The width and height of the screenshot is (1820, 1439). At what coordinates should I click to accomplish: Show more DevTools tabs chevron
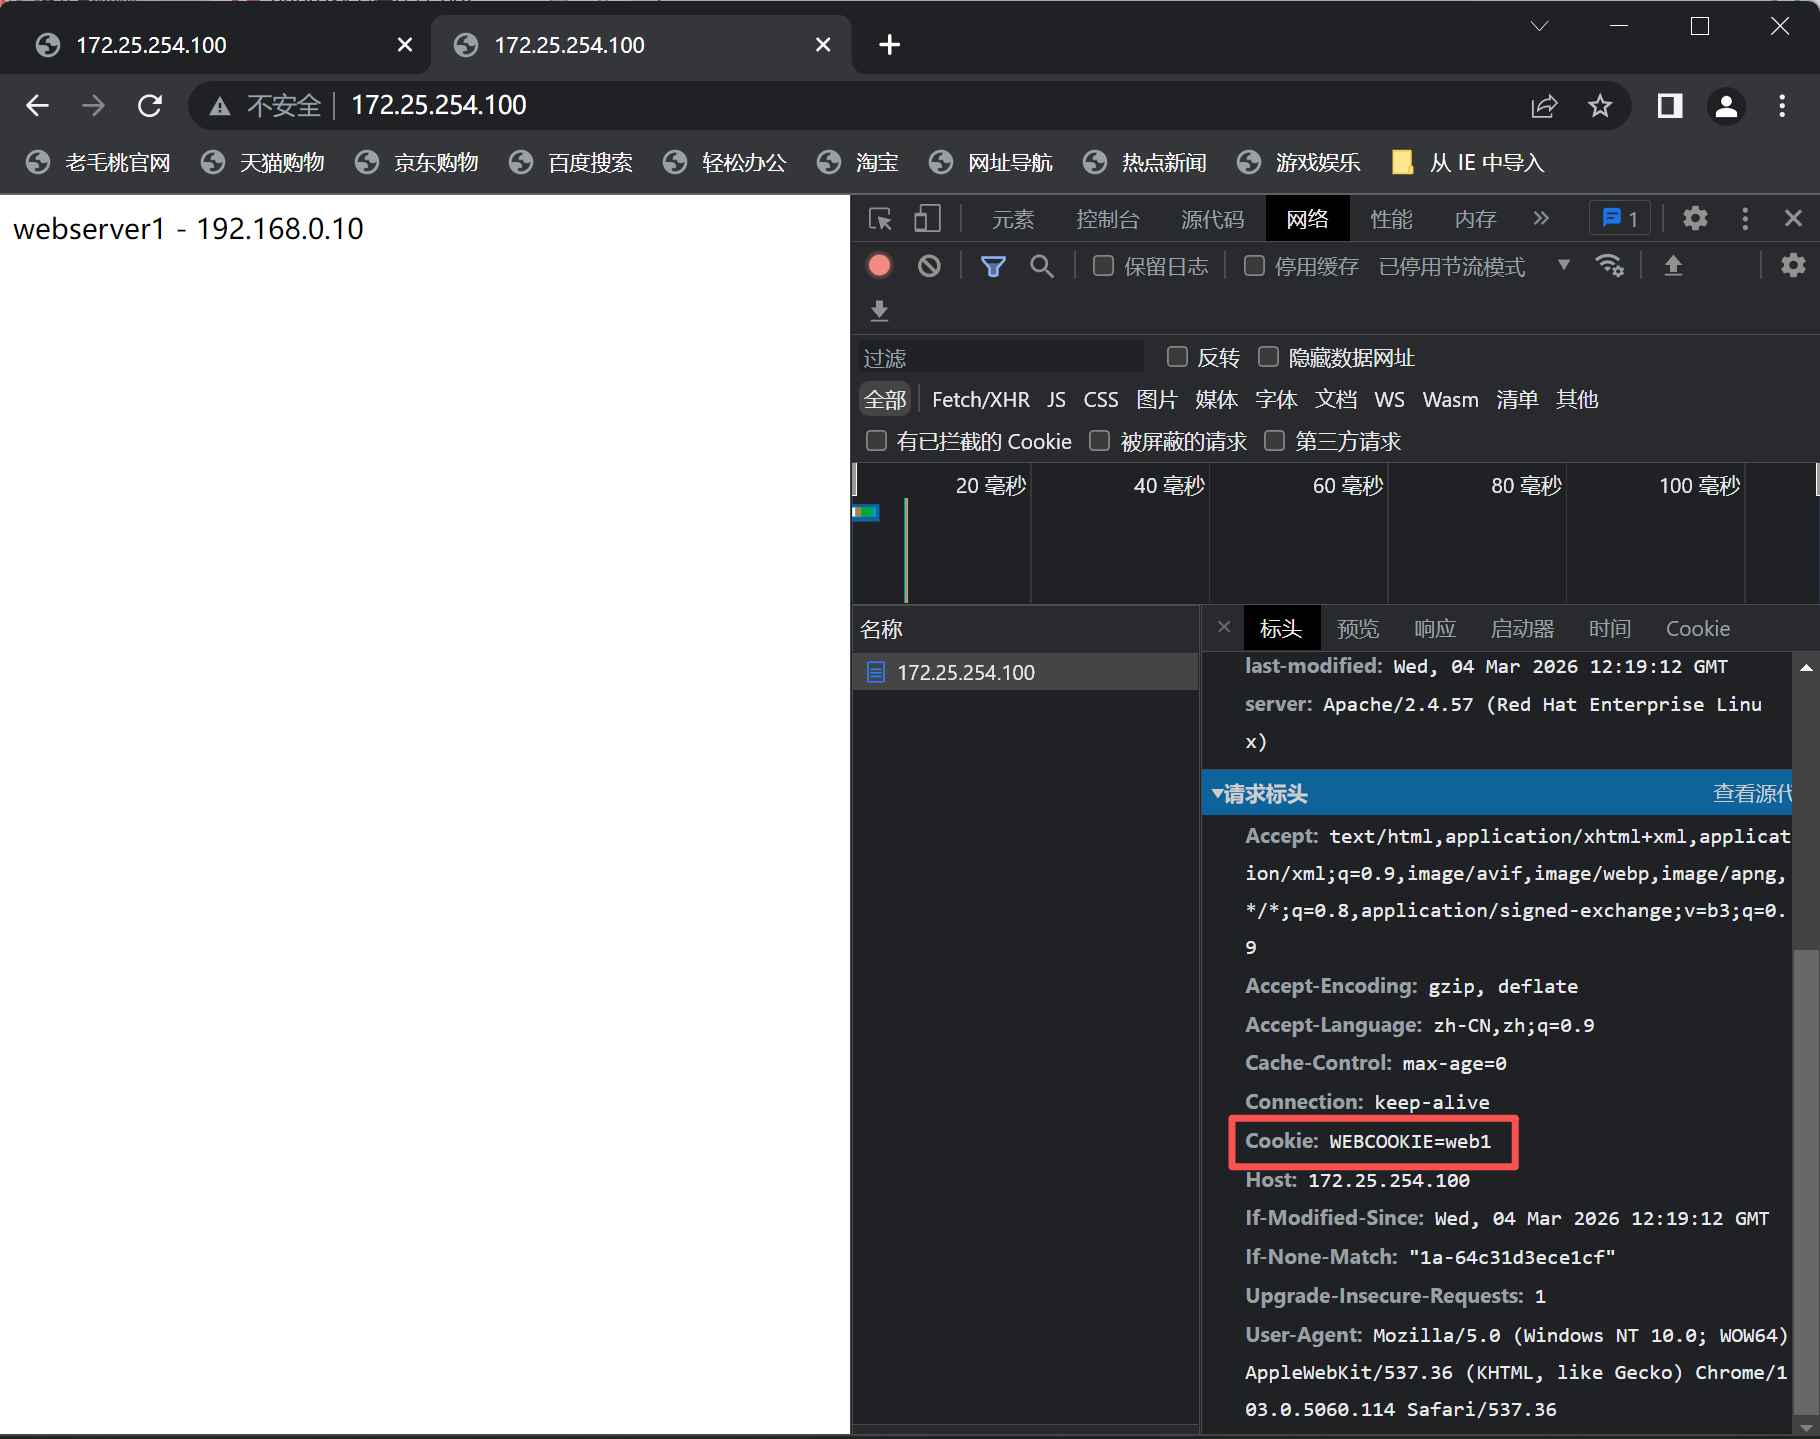pos(1541,219)
